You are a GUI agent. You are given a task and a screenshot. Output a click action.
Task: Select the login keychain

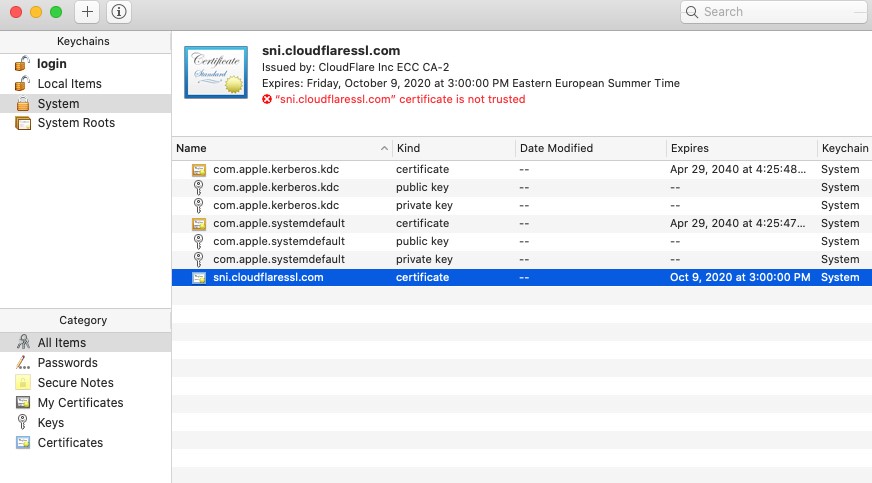click(x=51, y=64)
